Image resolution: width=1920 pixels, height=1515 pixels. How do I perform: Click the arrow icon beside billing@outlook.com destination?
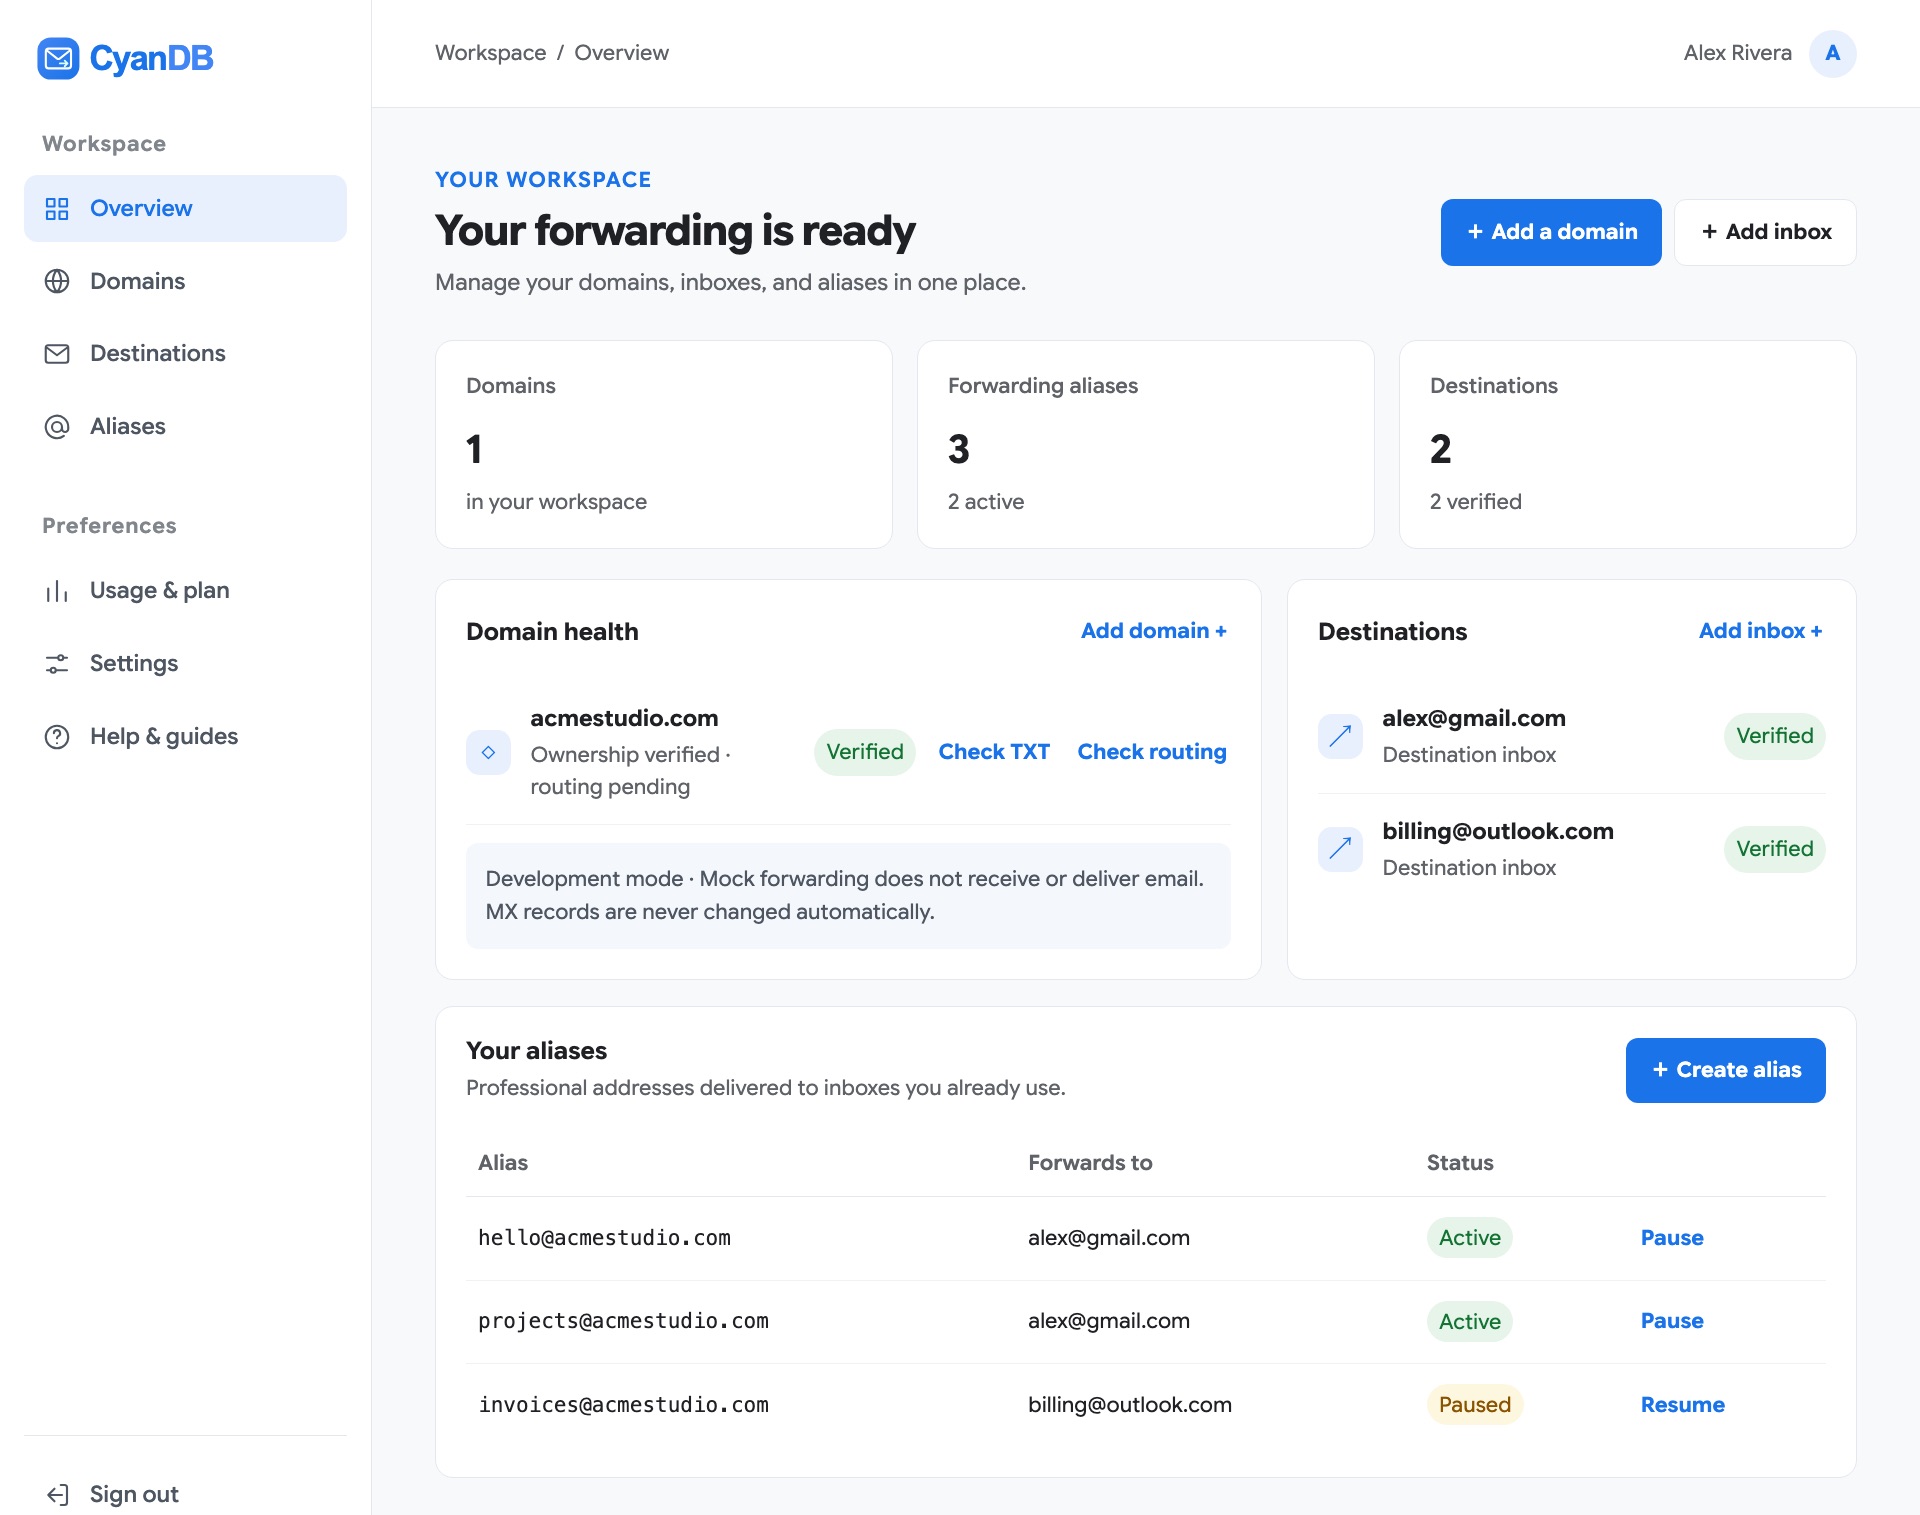pyautogui.click(x=1340, y=849)
